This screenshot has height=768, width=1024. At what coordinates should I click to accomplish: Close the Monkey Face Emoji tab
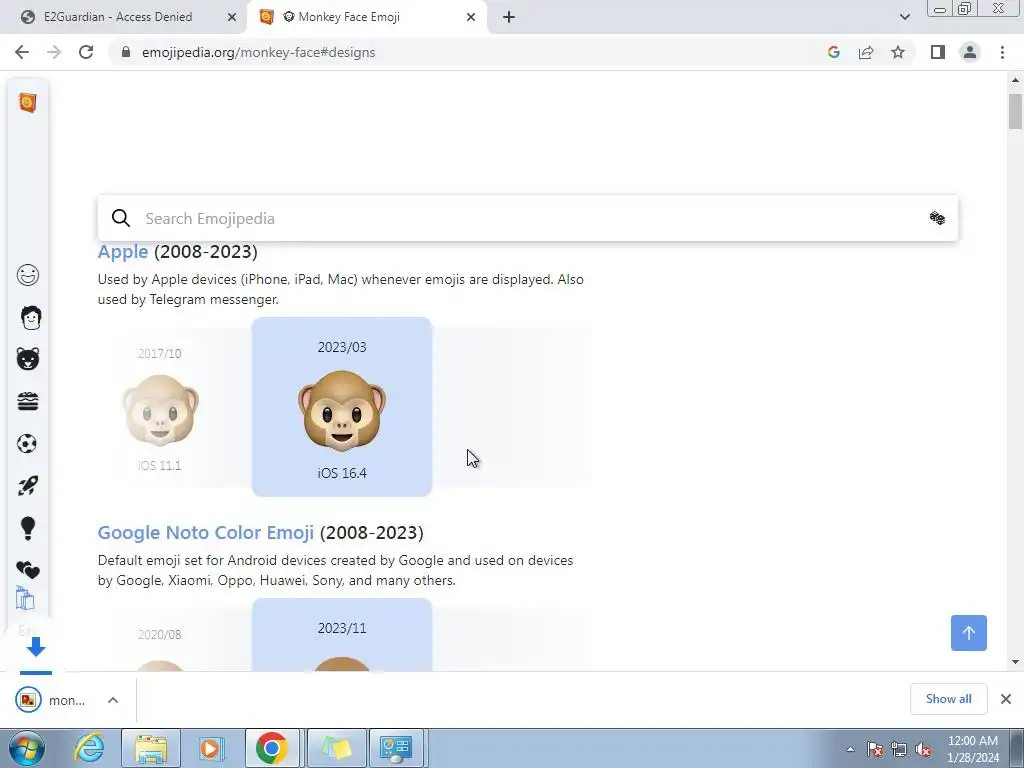coord(471,17)
